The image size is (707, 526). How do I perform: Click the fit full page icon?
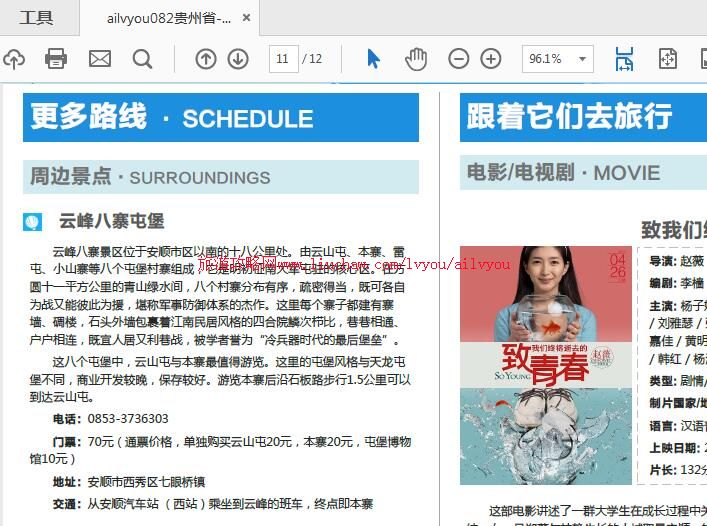668,59
